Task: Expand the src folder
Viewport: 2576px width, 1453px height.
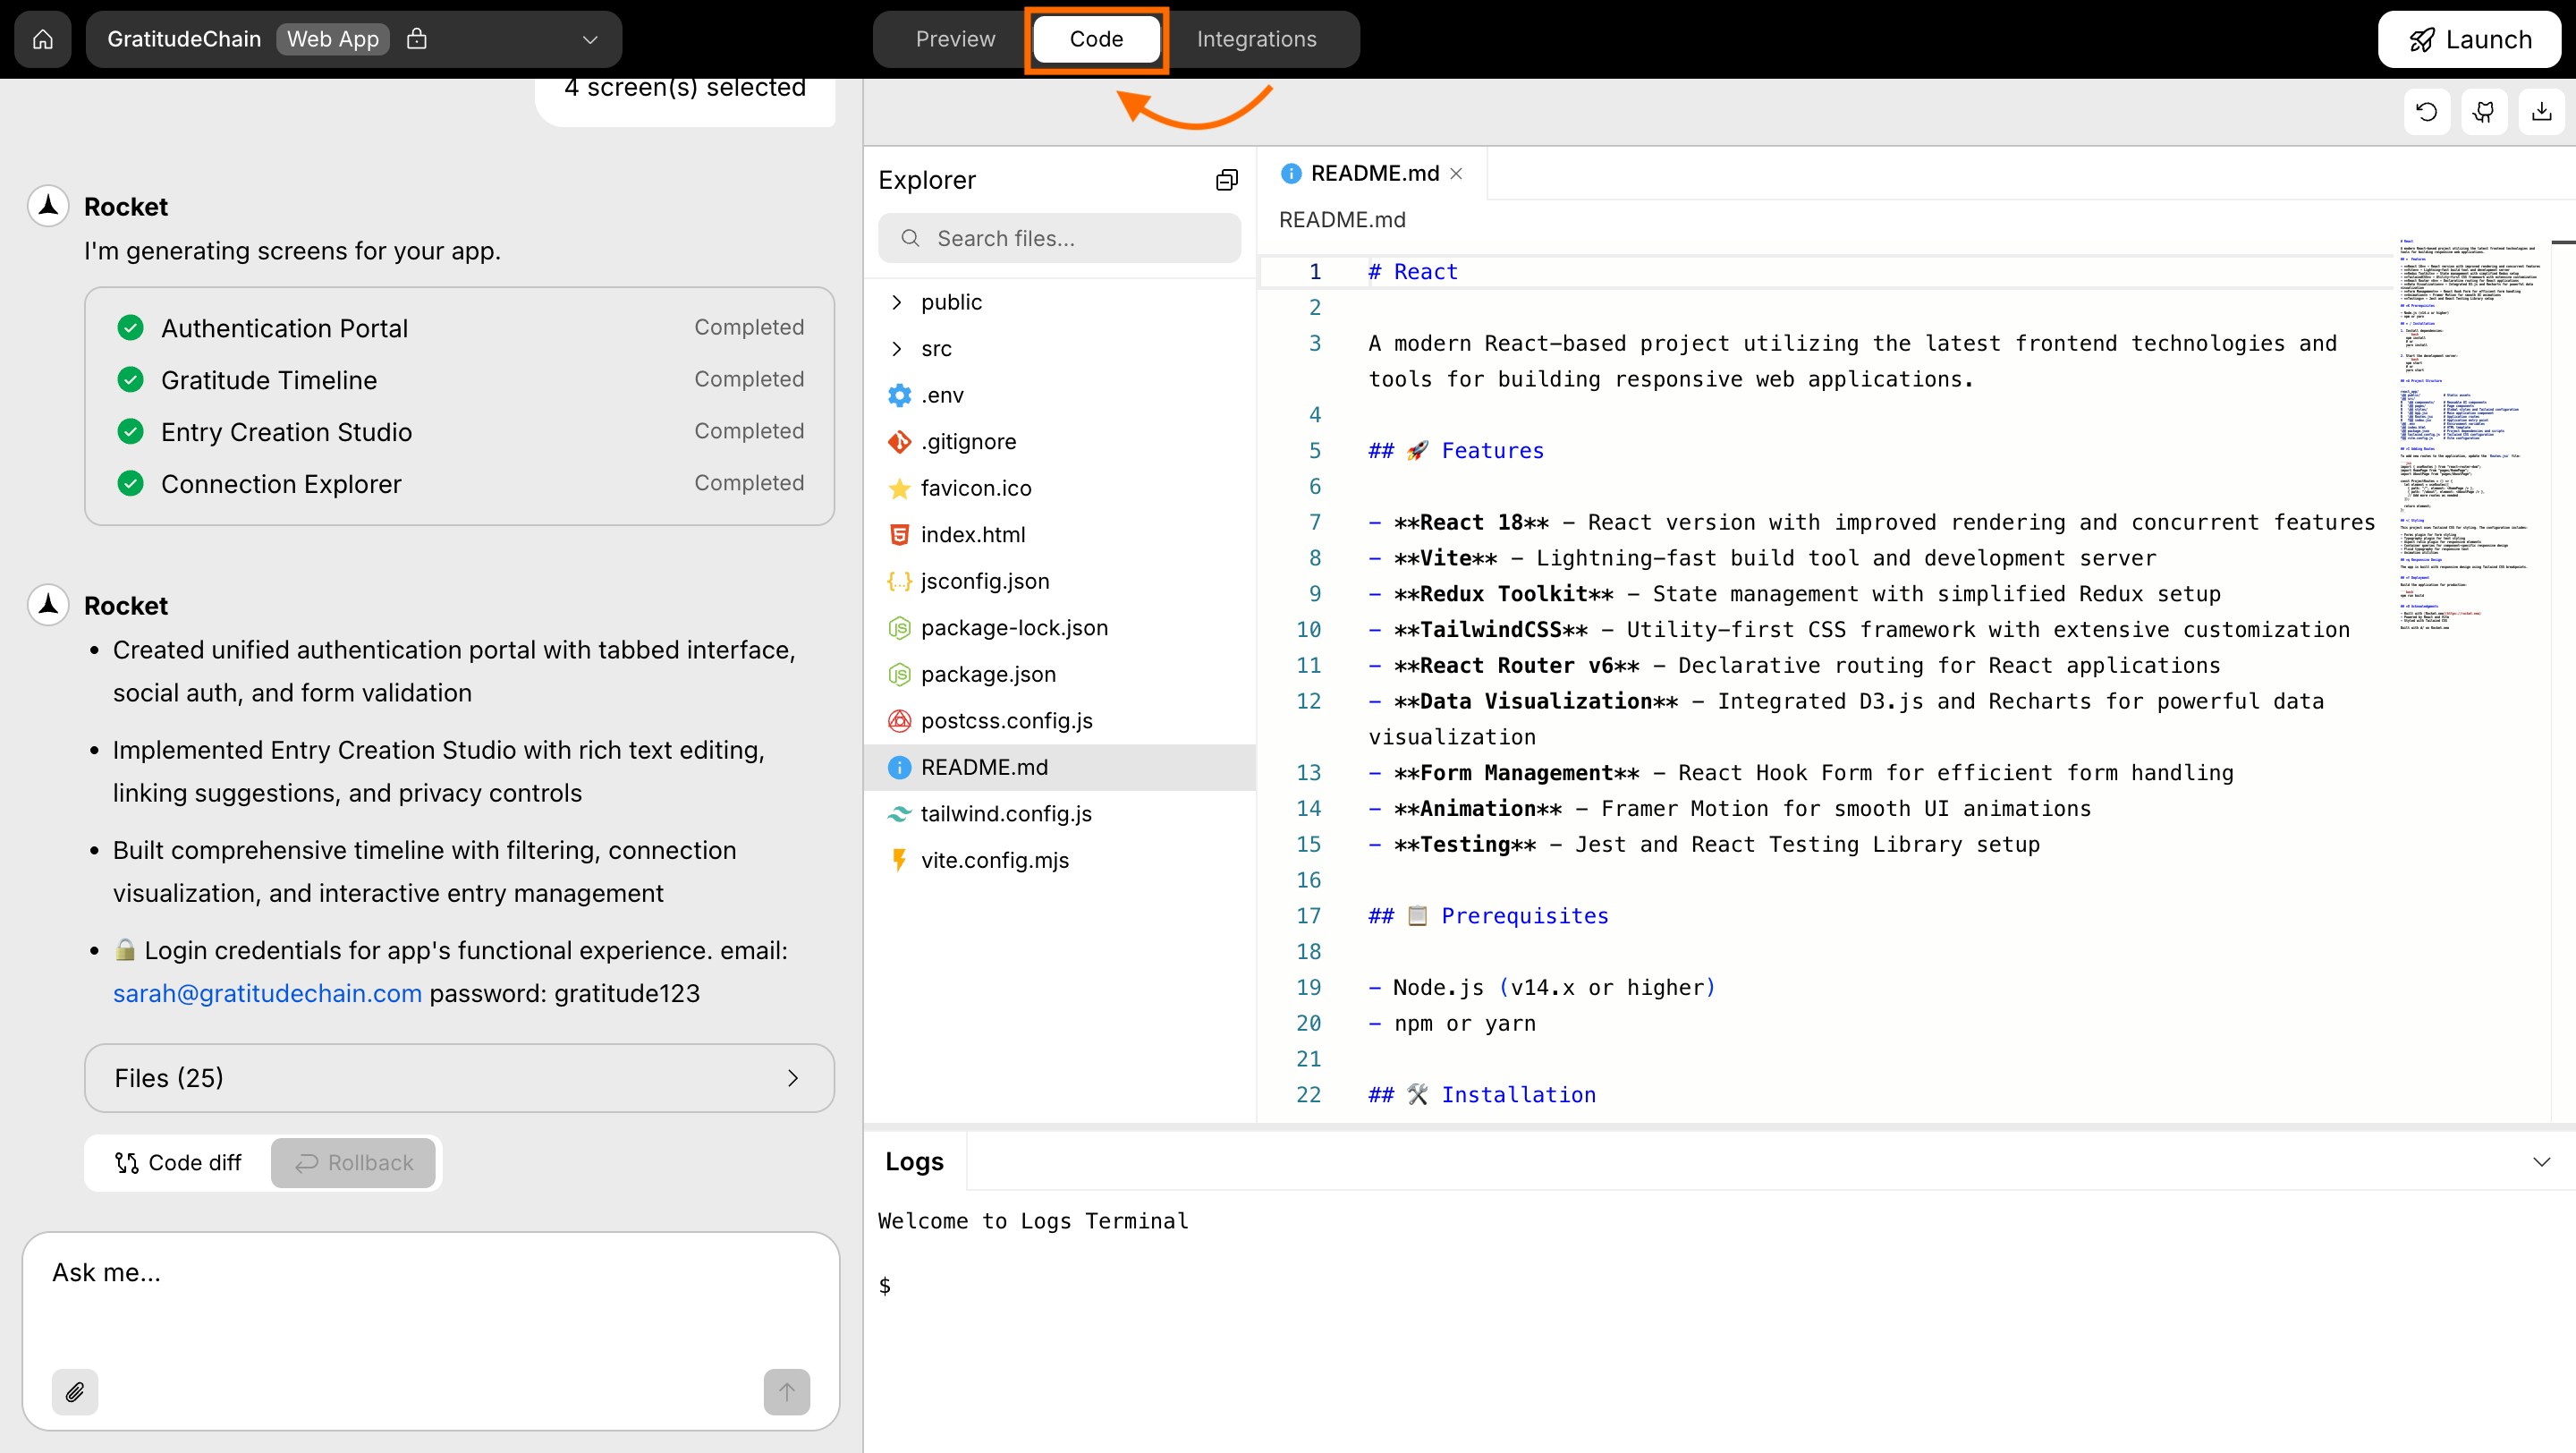Action: (895, 348)
